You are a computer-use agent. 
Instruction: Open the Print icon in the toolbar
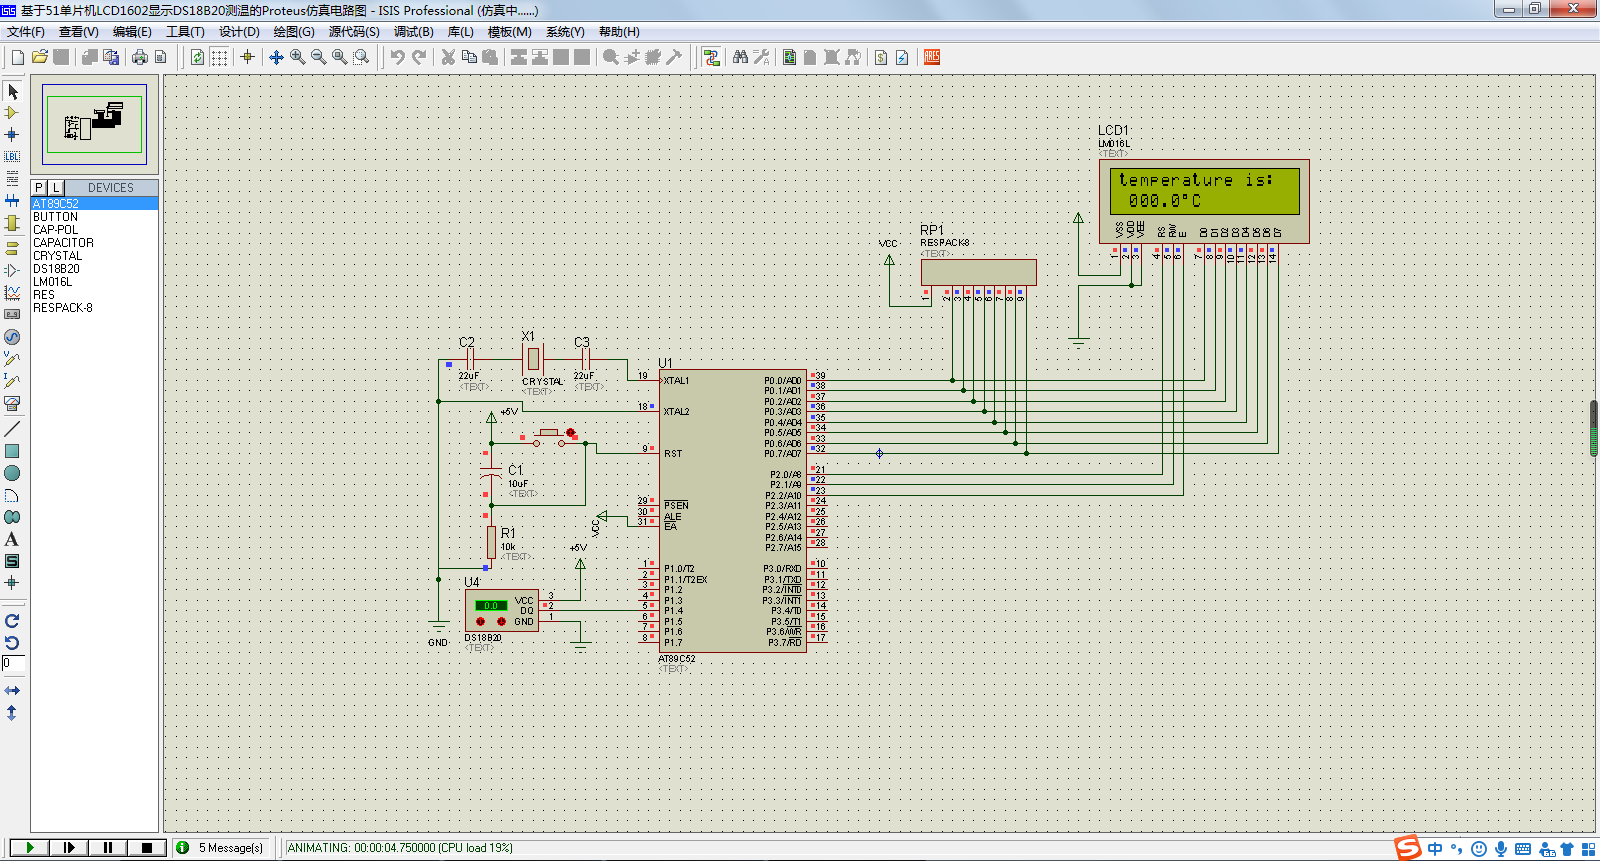(x=140, y=57)
